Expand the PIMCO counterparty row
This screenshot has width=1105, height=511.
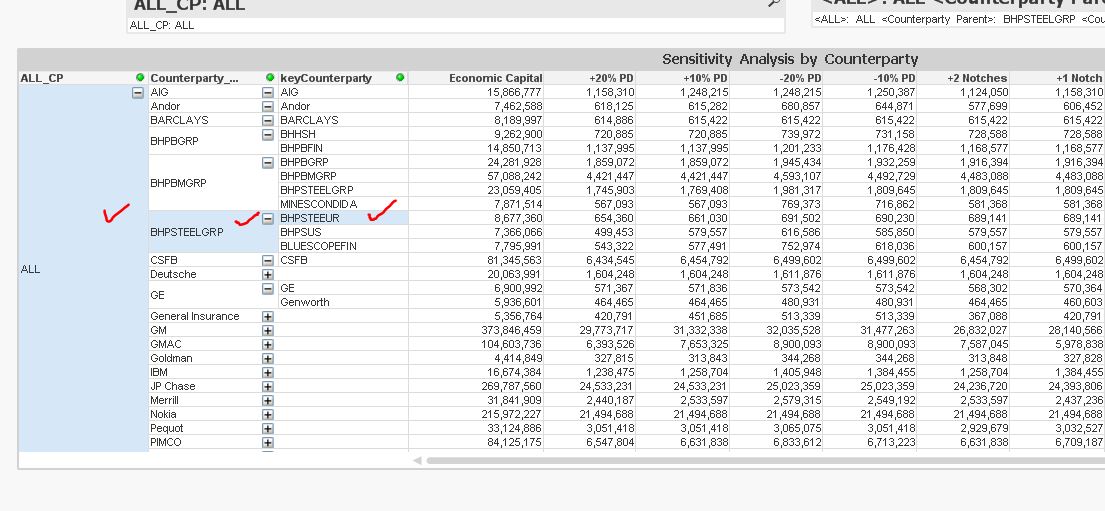point(268,443)
